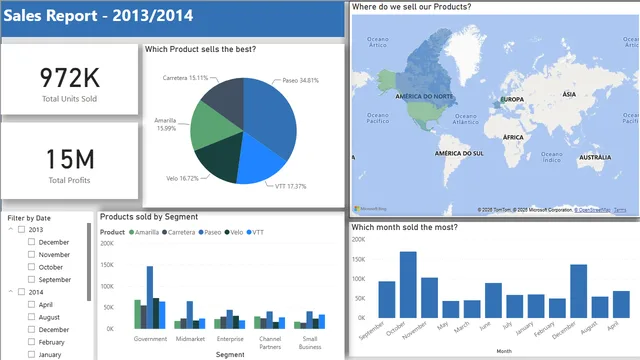Image resolution: width=640 pixels, height=360 pixels.
Task: Tick the January checkbox
Action: click(x=31, y=354)
